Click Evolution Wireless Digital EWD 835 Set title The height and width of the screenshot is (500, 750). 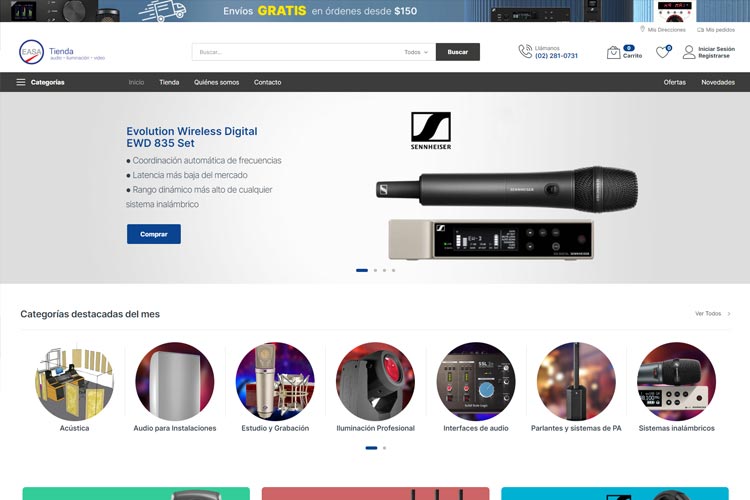(x=192, y=137)
